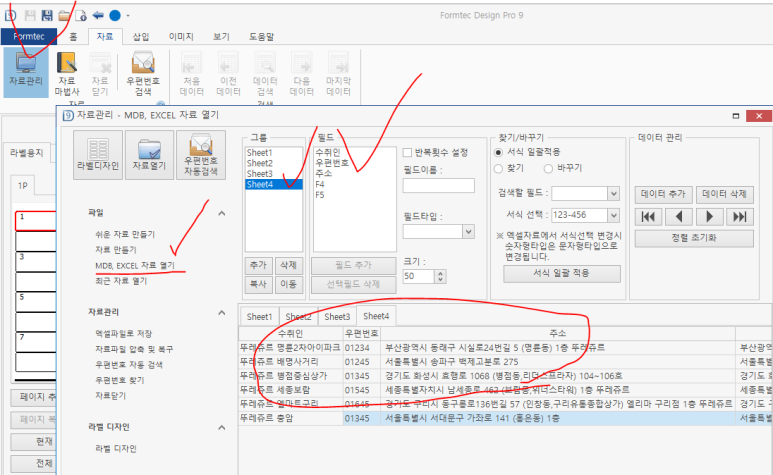Click the open folder quick toolbar icon
The width and height of the screenshot is (773, 475).
(64, 15)
